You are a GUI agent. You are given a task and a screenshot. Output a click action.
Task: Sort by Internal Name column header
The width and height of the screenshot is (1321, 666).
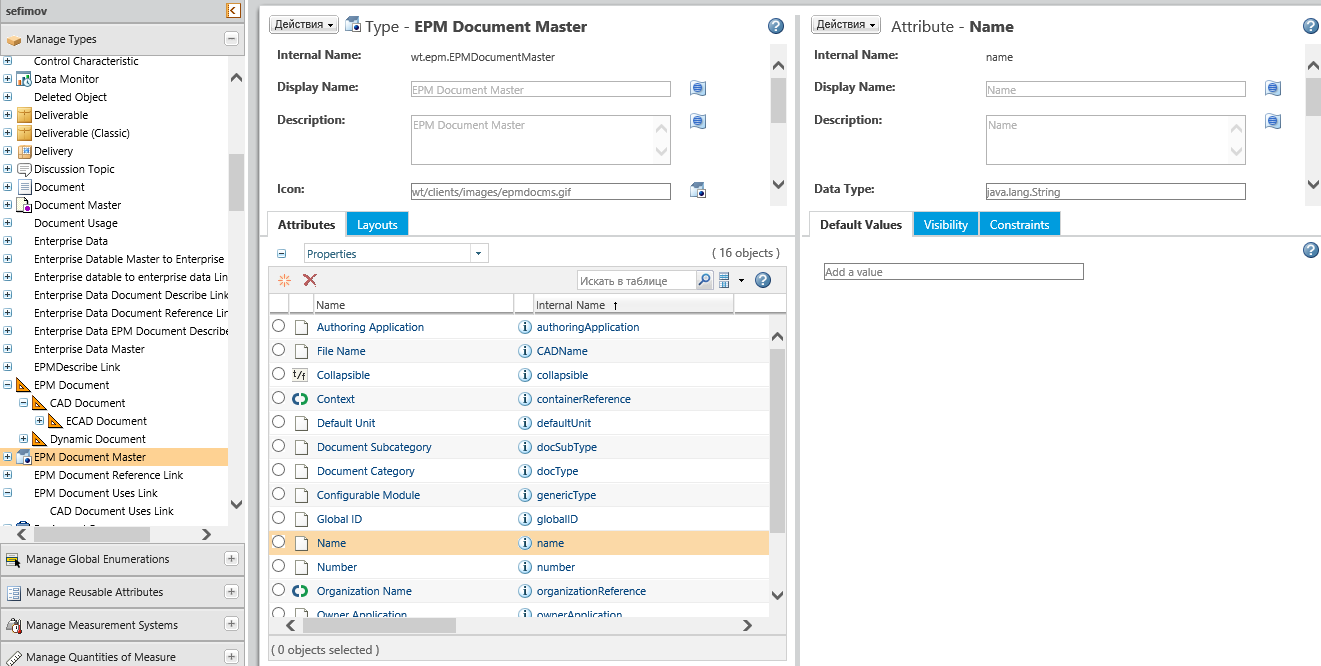(570, 305)
